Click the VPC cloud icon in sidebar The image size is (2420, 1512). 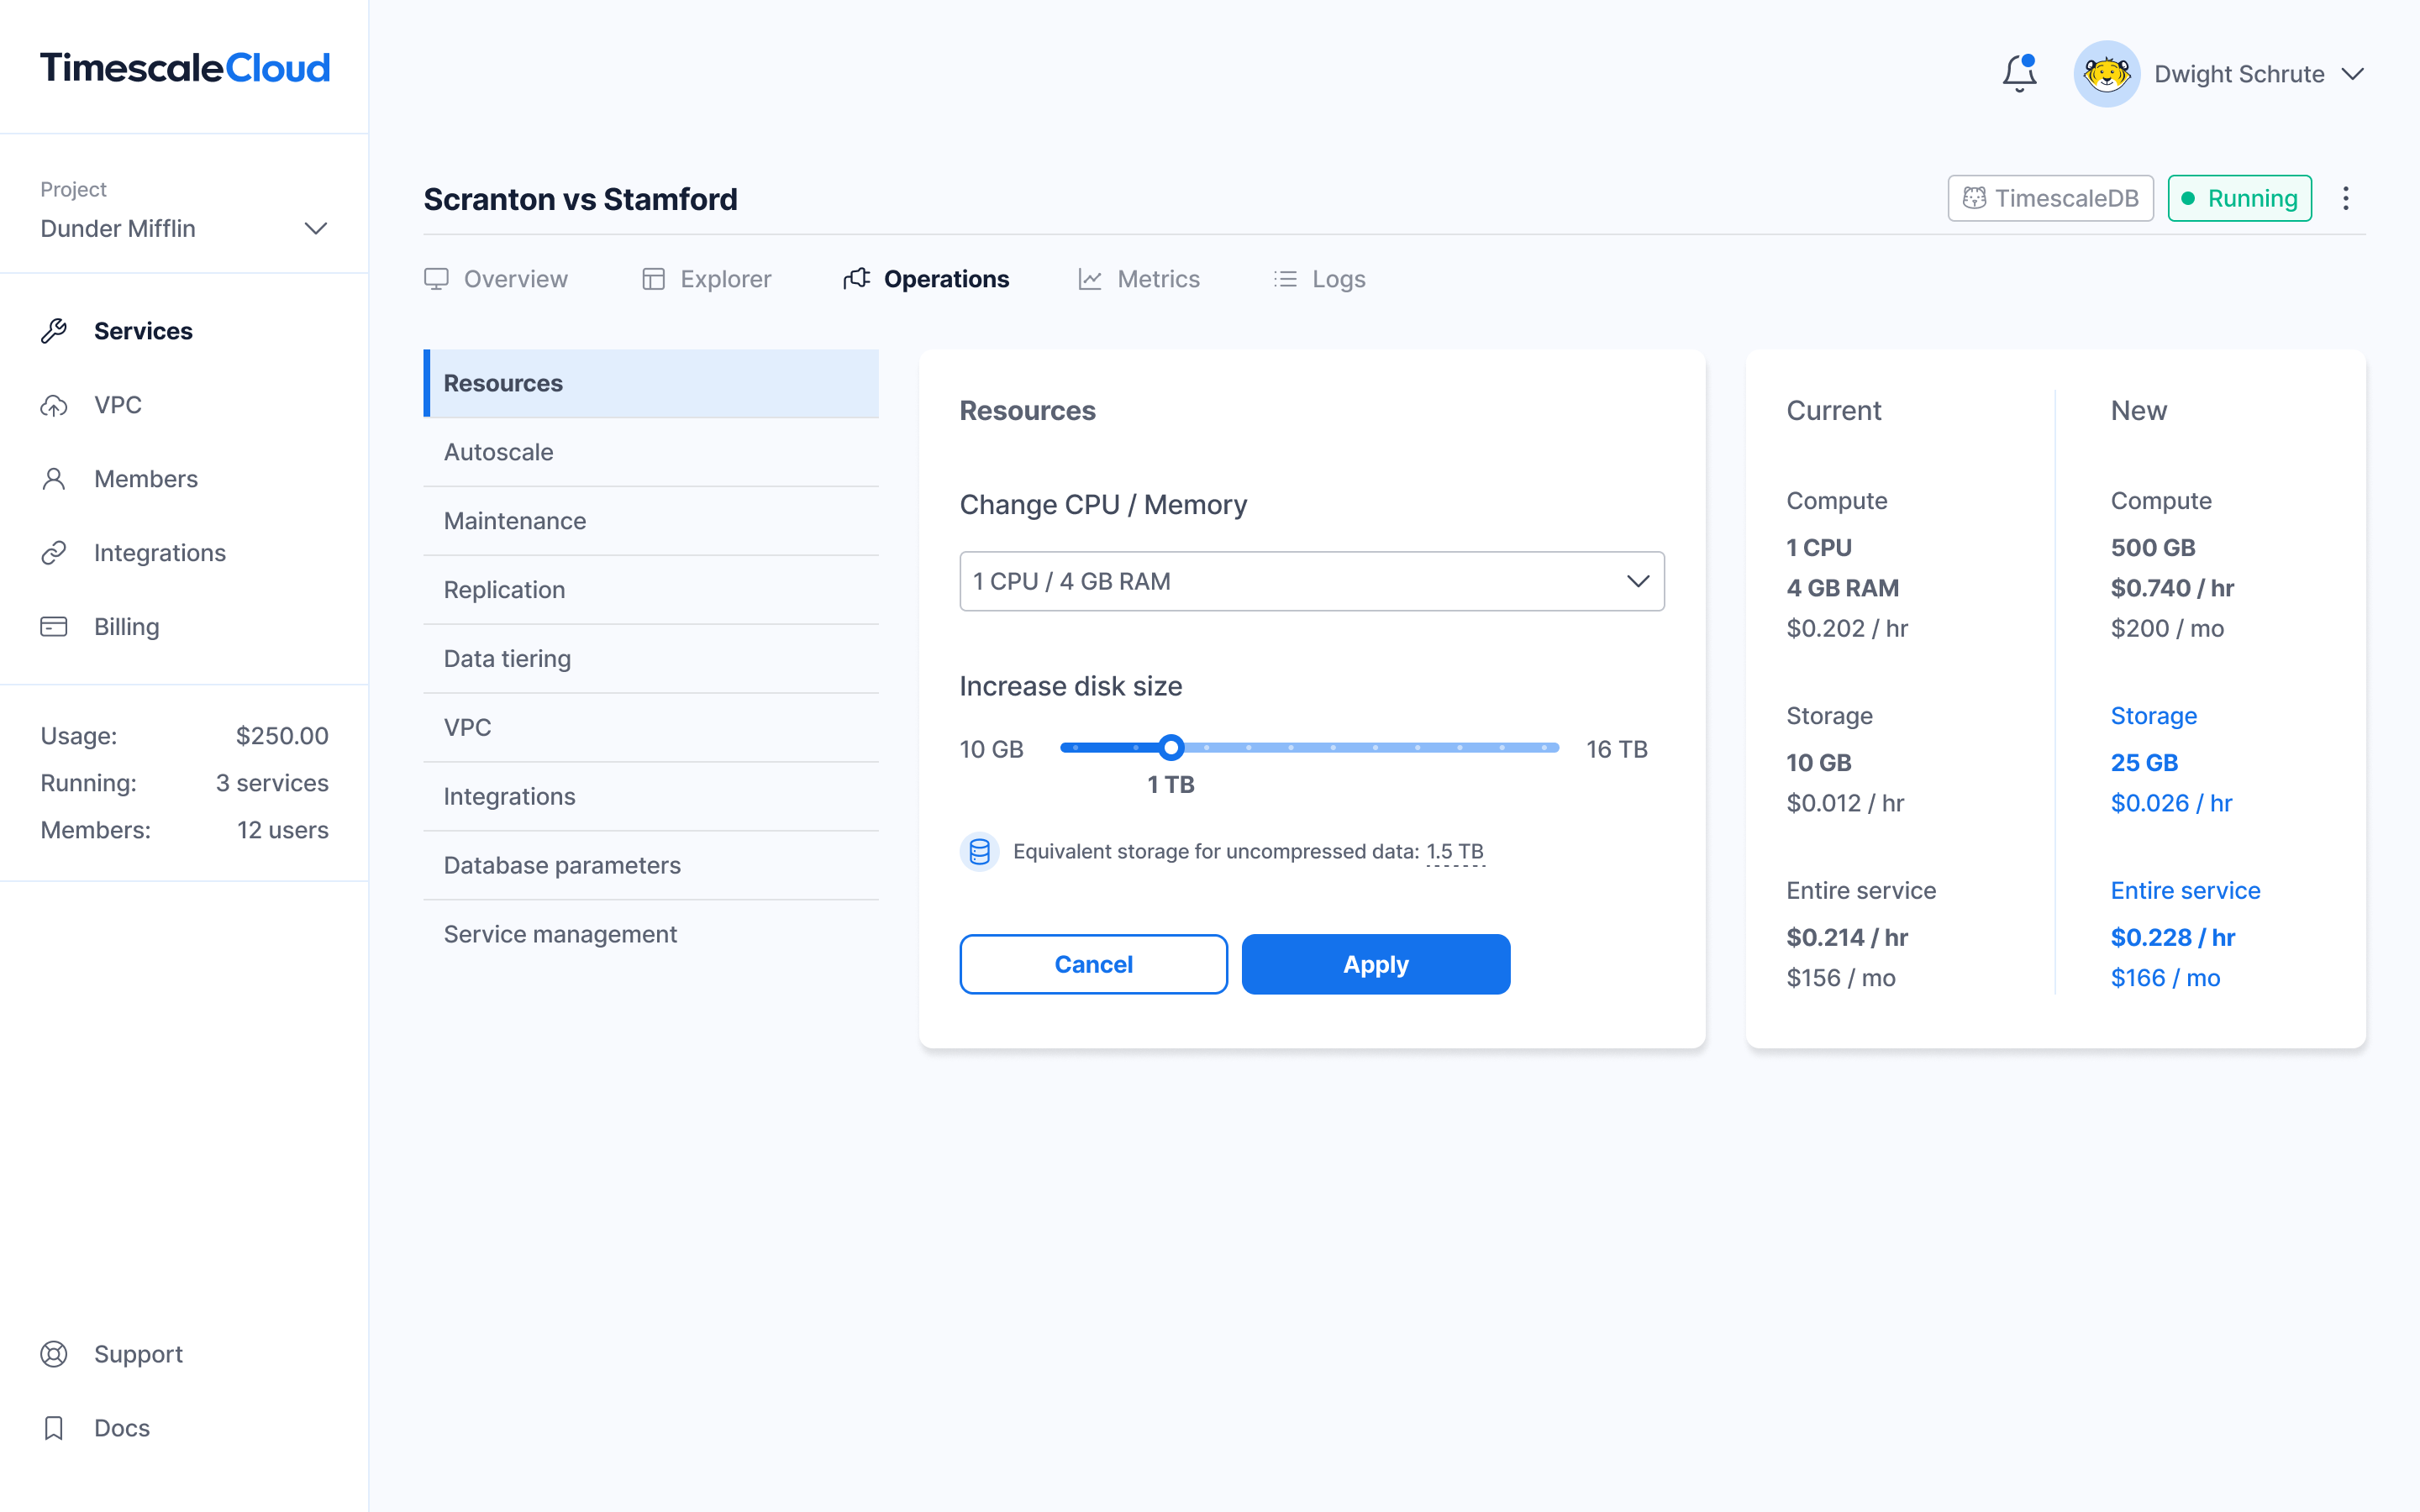(x=54, y=405)
